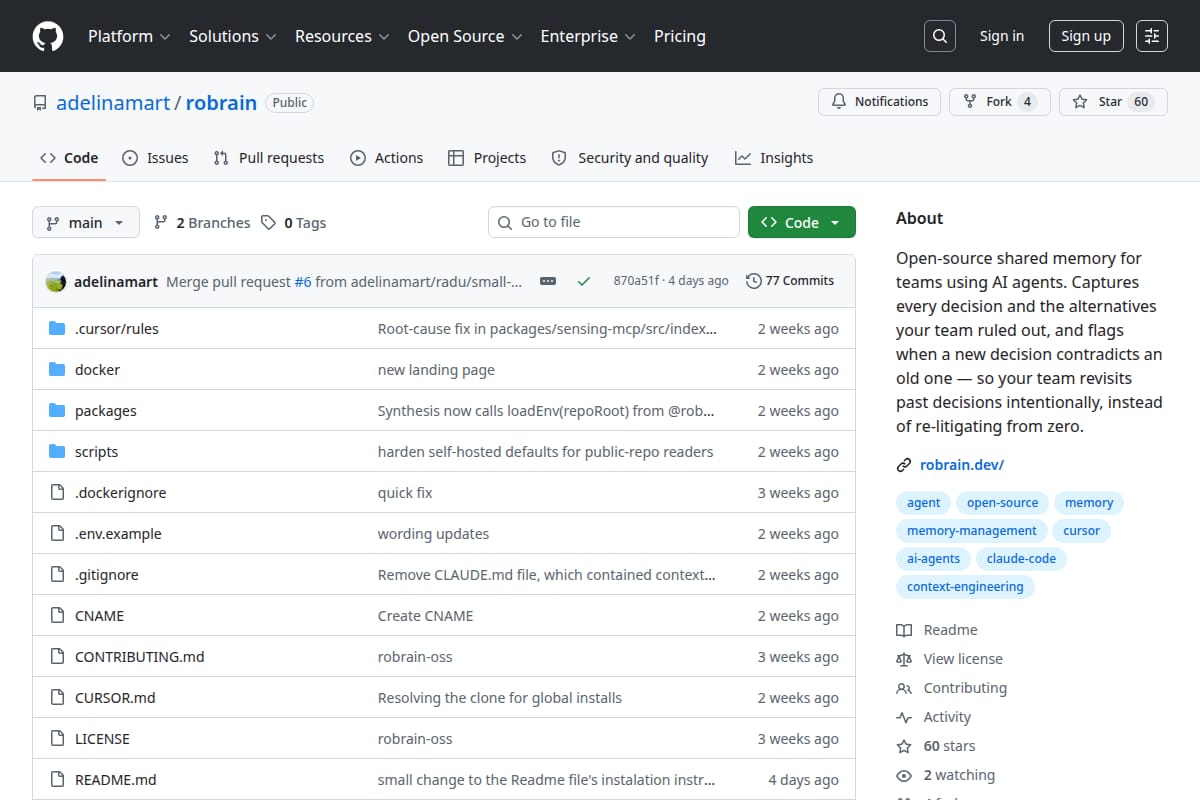Open the .env.example file
Screen dimensions: 1200x800
(118, 534)
